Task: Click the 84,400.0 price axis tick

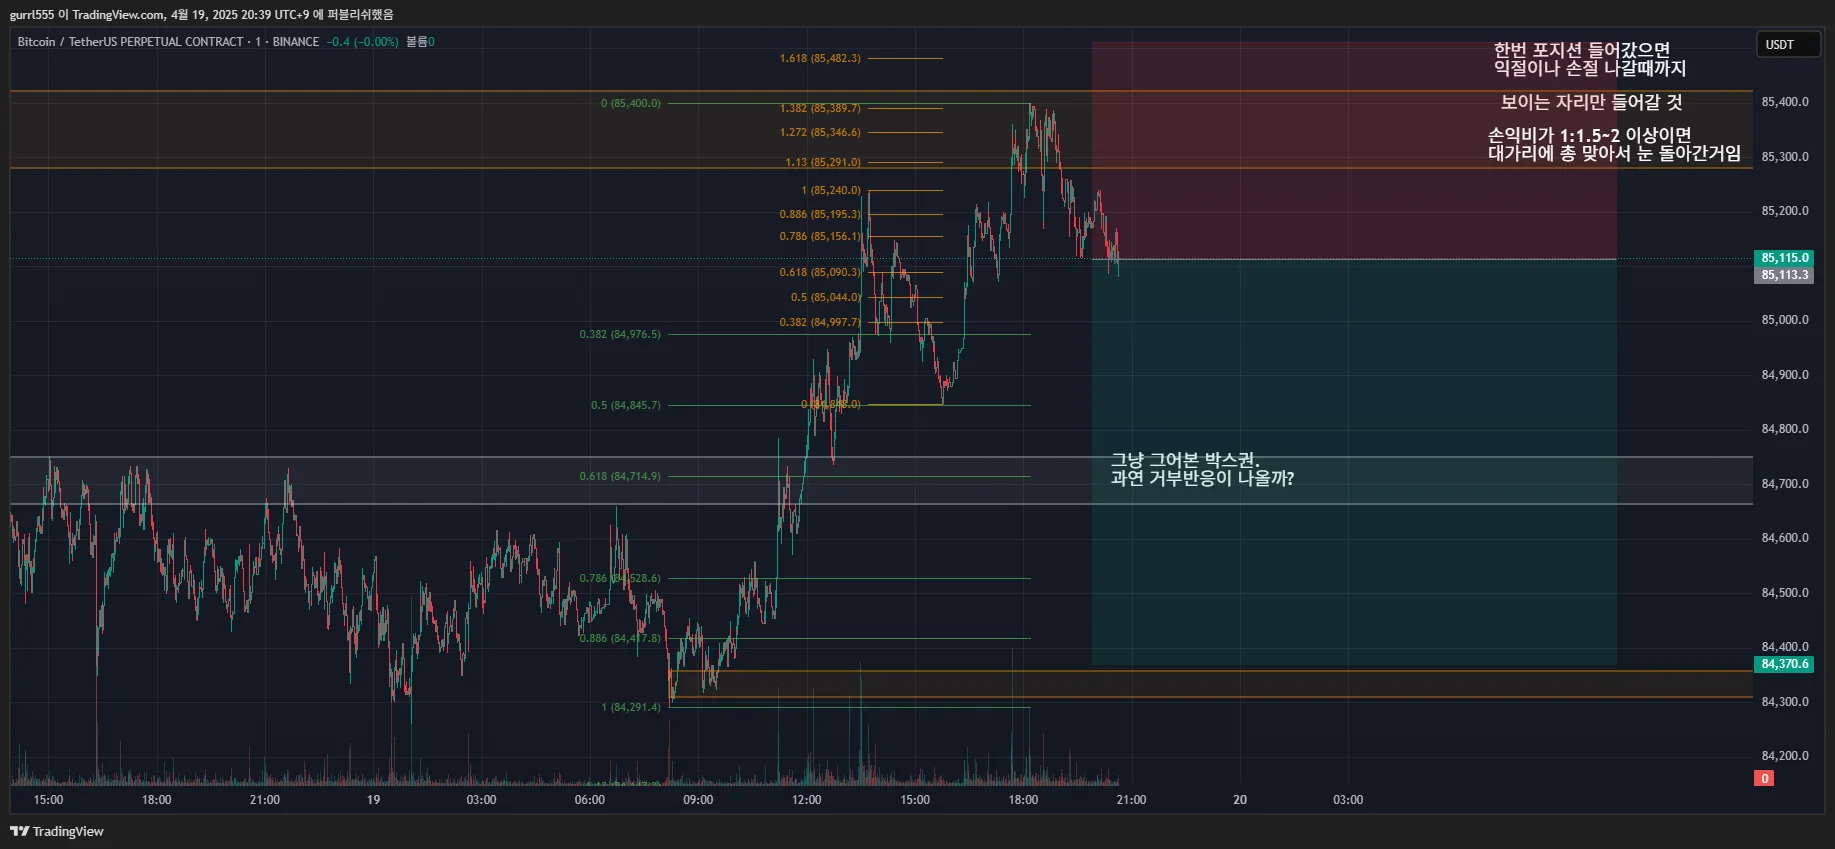Action: click(1785, 647)
